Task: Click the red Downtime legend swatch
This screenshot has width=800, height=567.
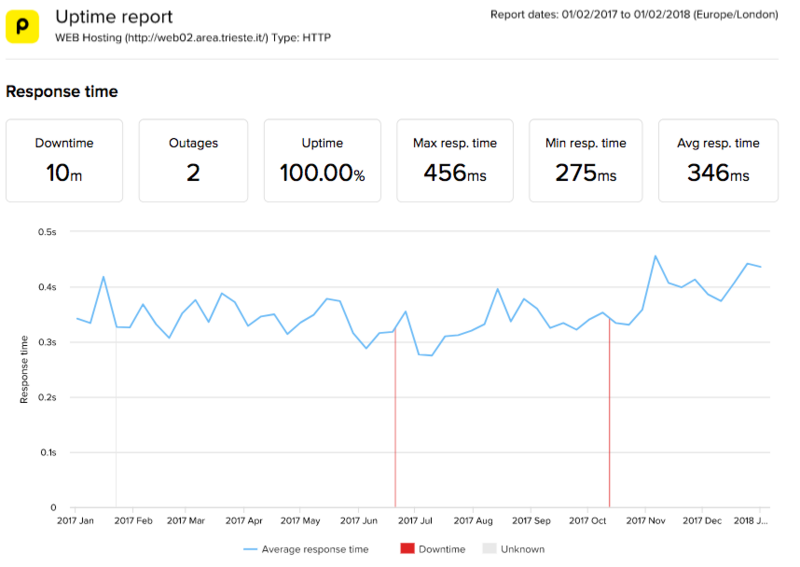Action: click(x=406, y=549)
